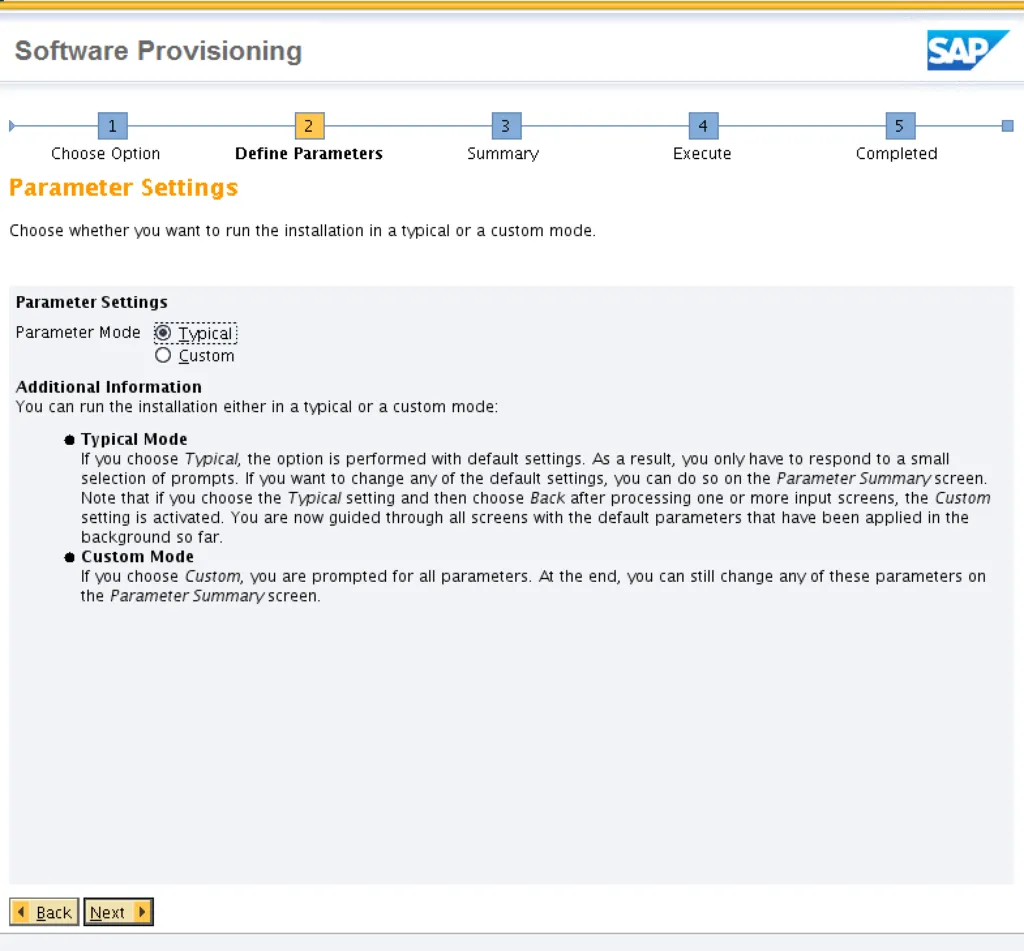This screenshot has width=1024, height=951.
Task: Click the step 5 numbered box
Action: click(x=900, y=126)
